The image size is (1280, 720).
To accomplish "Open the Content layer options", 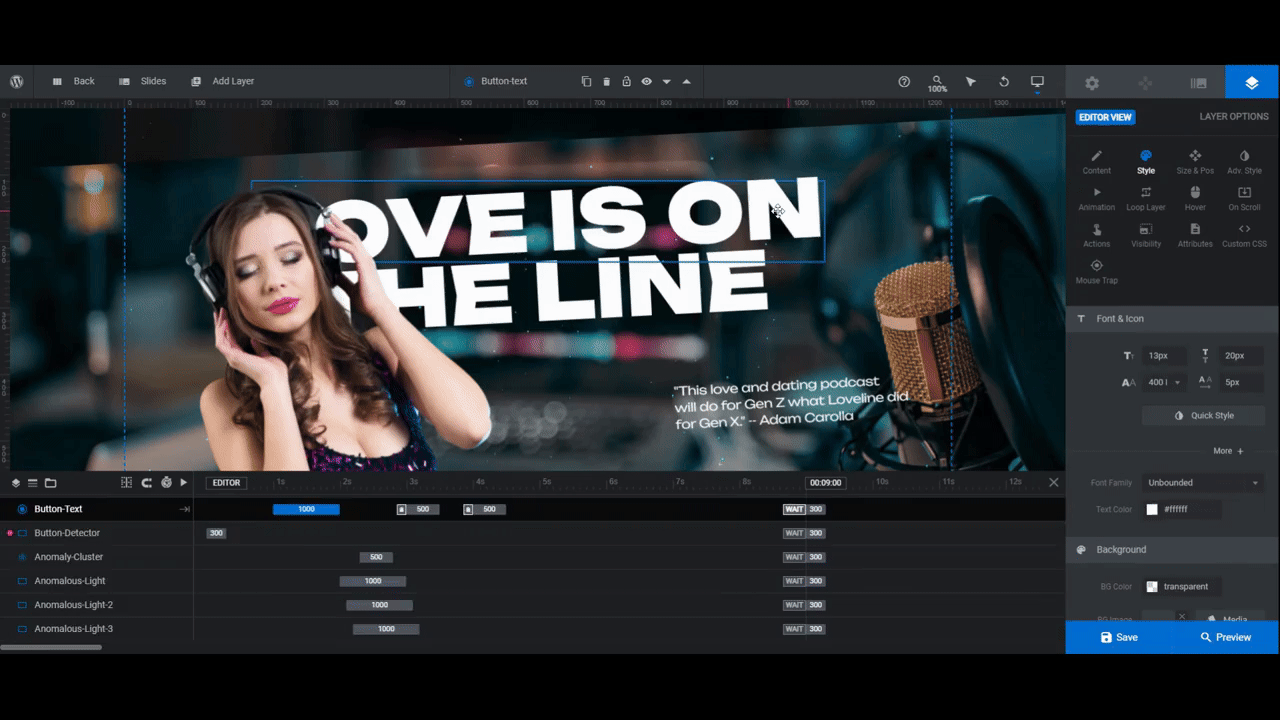I will click(x=1096, y=162).
